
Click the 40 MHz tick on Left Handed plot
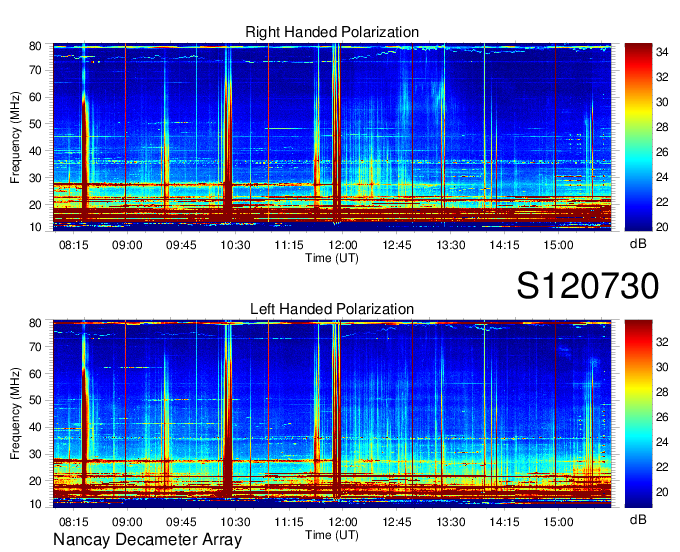(35, 427)
